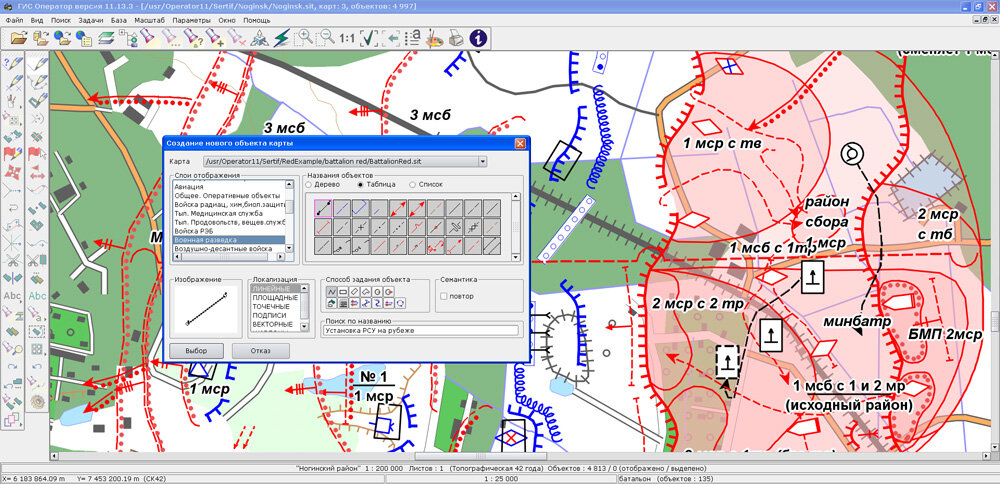Select Общее. Оперативные объекты layer
Viewport: 1000px width, 484px height.
[228, 195]
